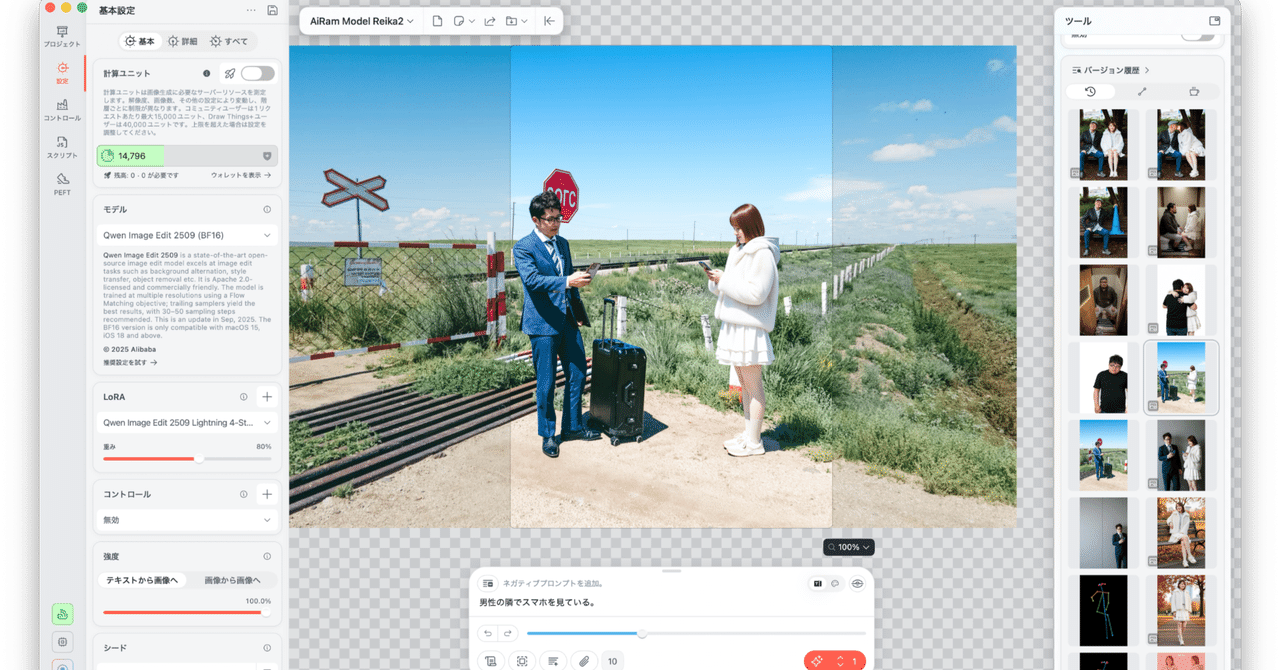Open the PEFT sidebar panel

point(62,184)
